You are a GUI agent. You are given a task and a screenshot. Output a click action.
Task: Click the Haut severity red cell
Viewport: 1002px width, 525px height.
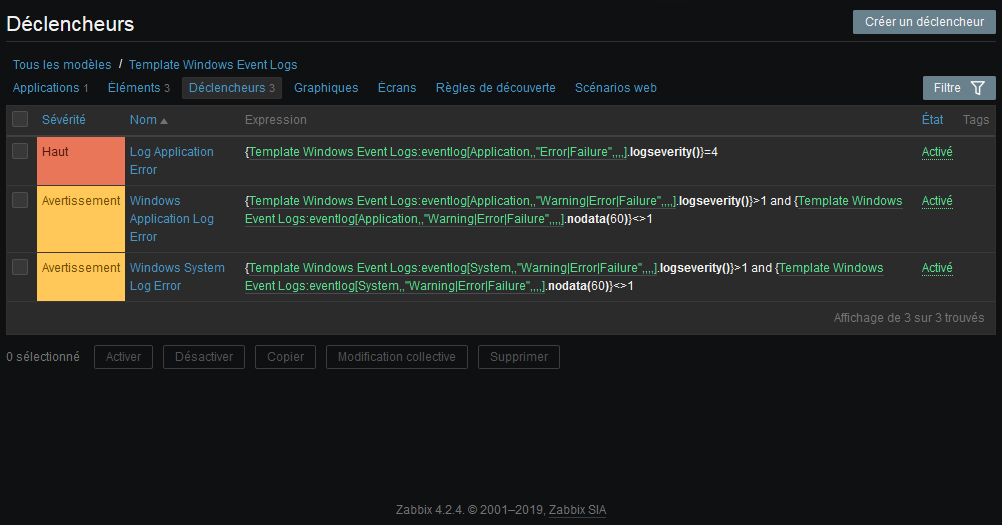click(x=81, y=161)
